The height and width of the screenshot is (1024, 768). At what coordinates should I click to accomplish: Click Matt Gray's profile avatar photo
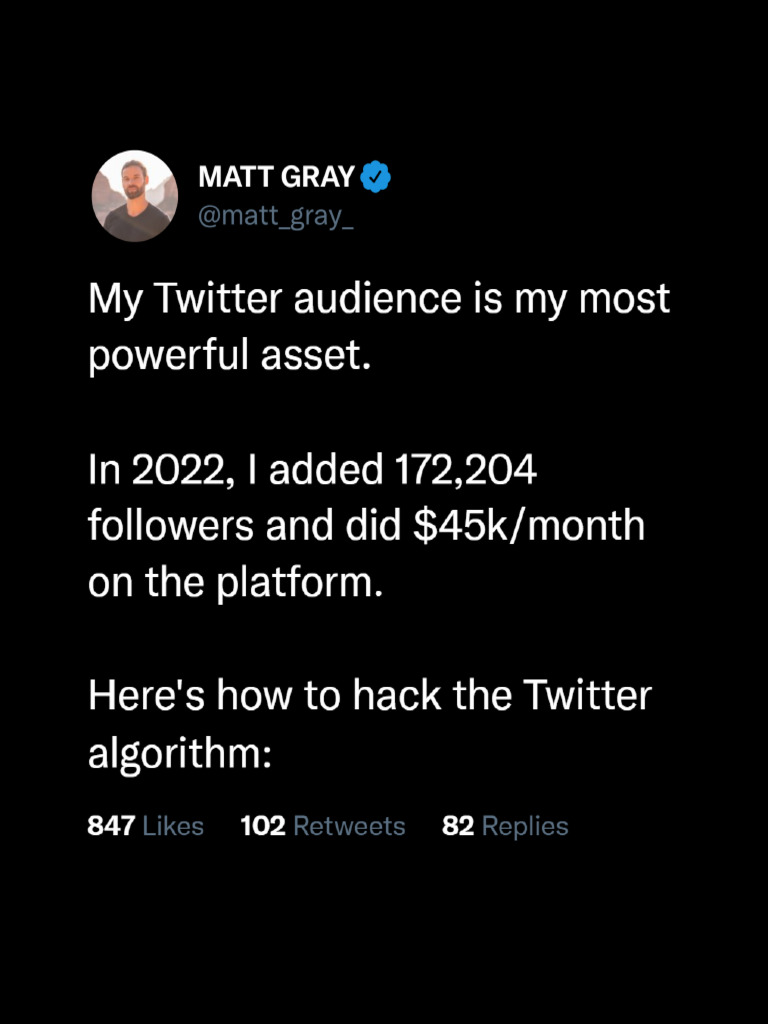tap(135, 196)
